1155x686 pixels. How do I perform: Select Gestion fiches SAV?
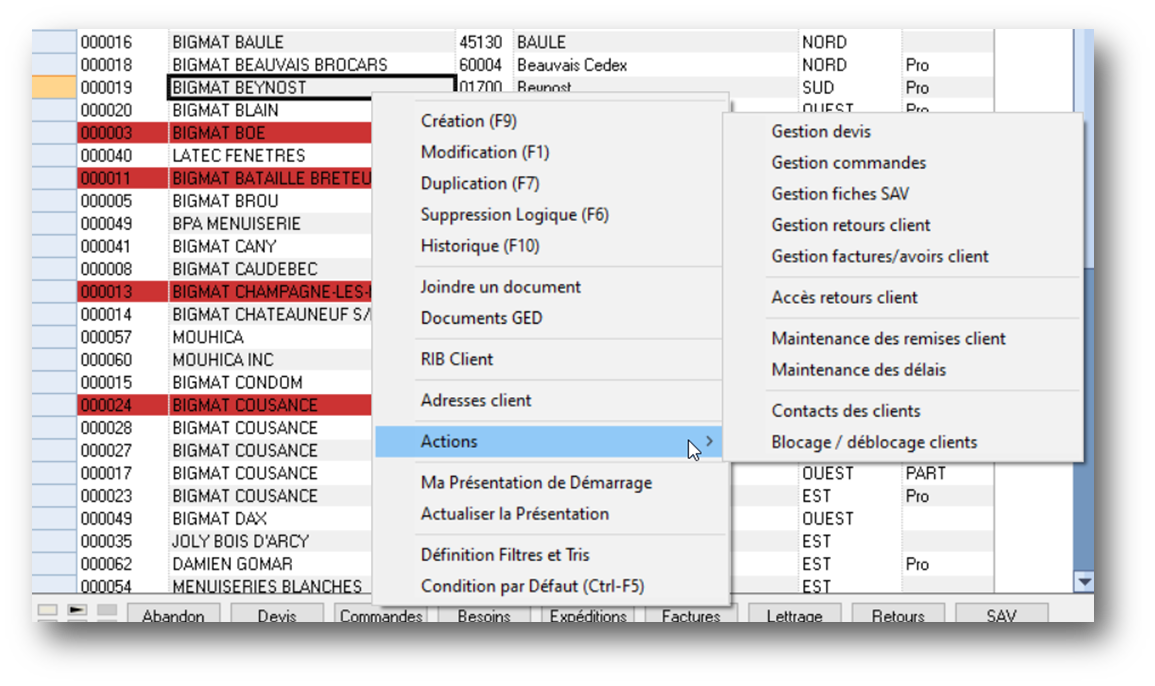[840, 194]
